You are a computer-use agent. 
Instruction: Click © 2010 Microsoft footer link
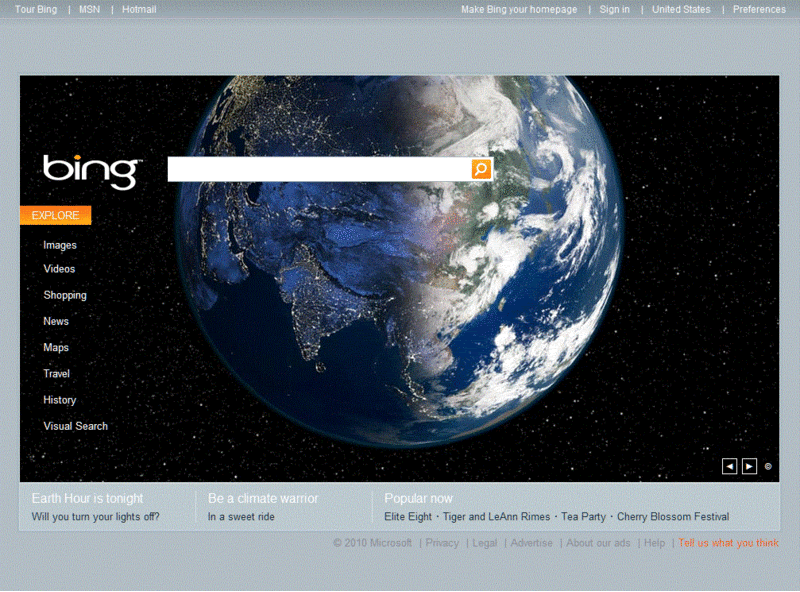pyautogui.click(x=372, y=542)
